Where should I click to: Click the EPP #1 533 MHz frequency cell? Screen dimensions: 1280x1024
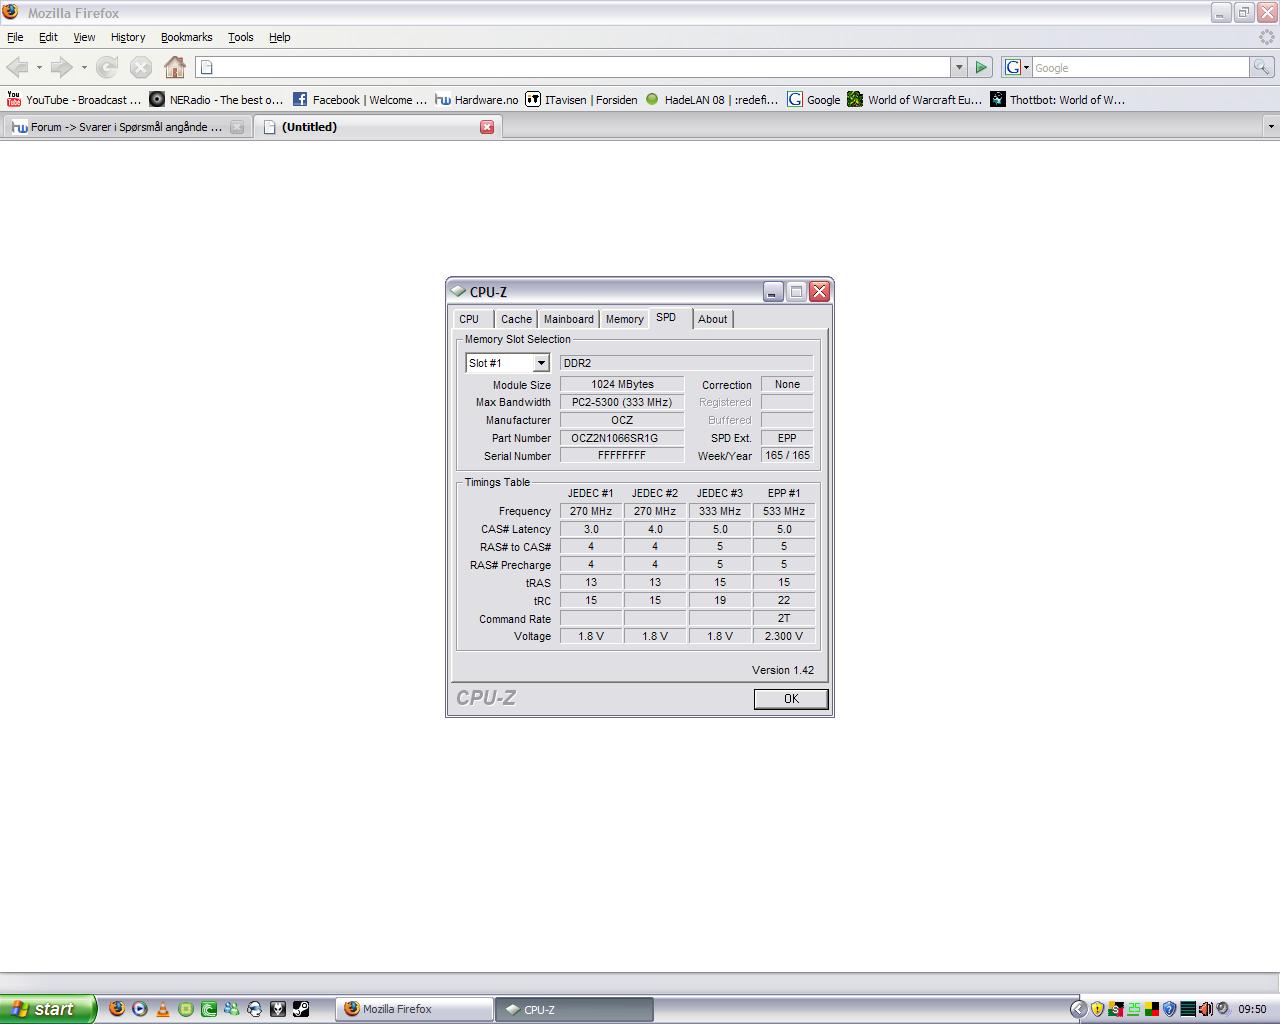[784, 511]
